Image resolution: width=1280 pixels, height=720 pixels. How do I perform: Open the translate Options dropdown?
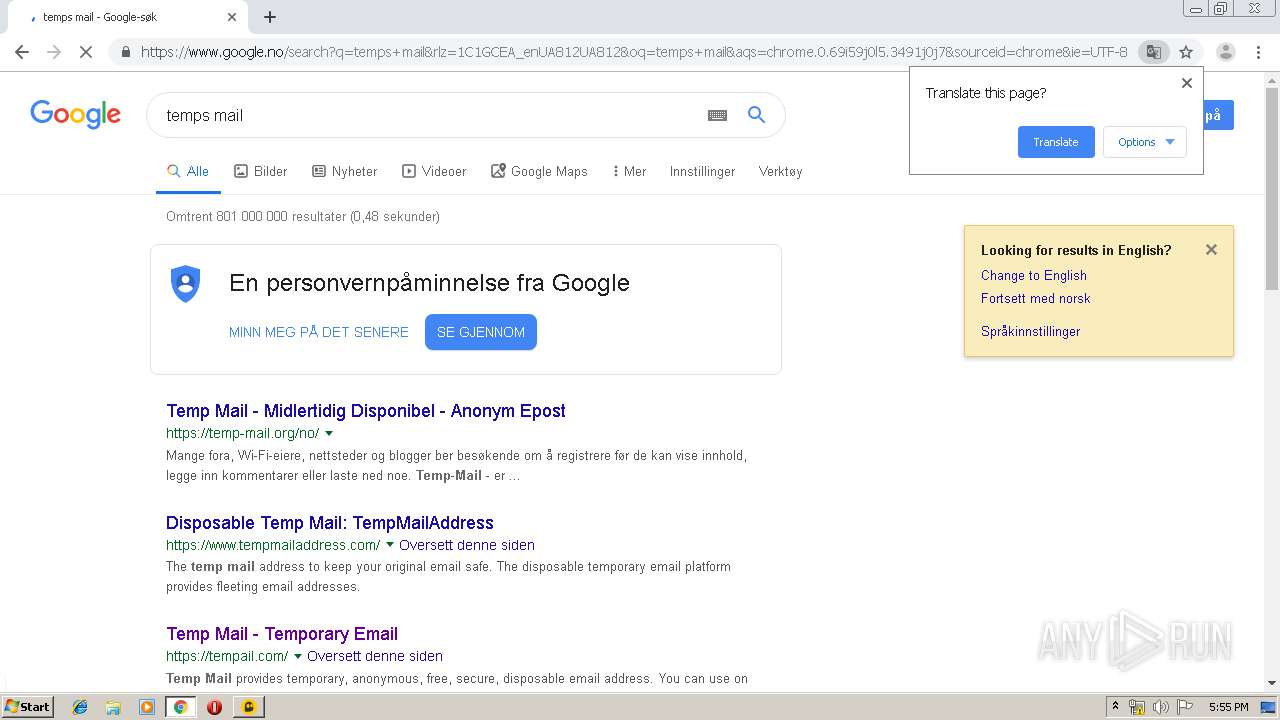pos(1145,142)
